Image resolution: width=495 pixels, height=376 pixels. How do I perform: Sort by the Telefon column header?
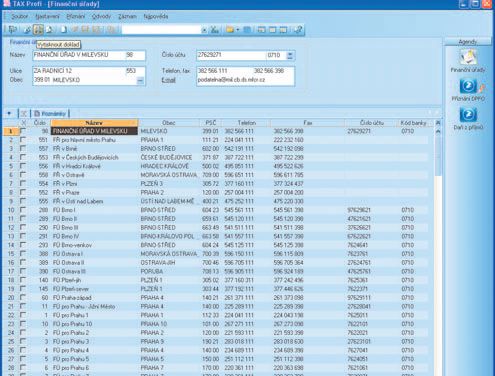coord(247,123)
